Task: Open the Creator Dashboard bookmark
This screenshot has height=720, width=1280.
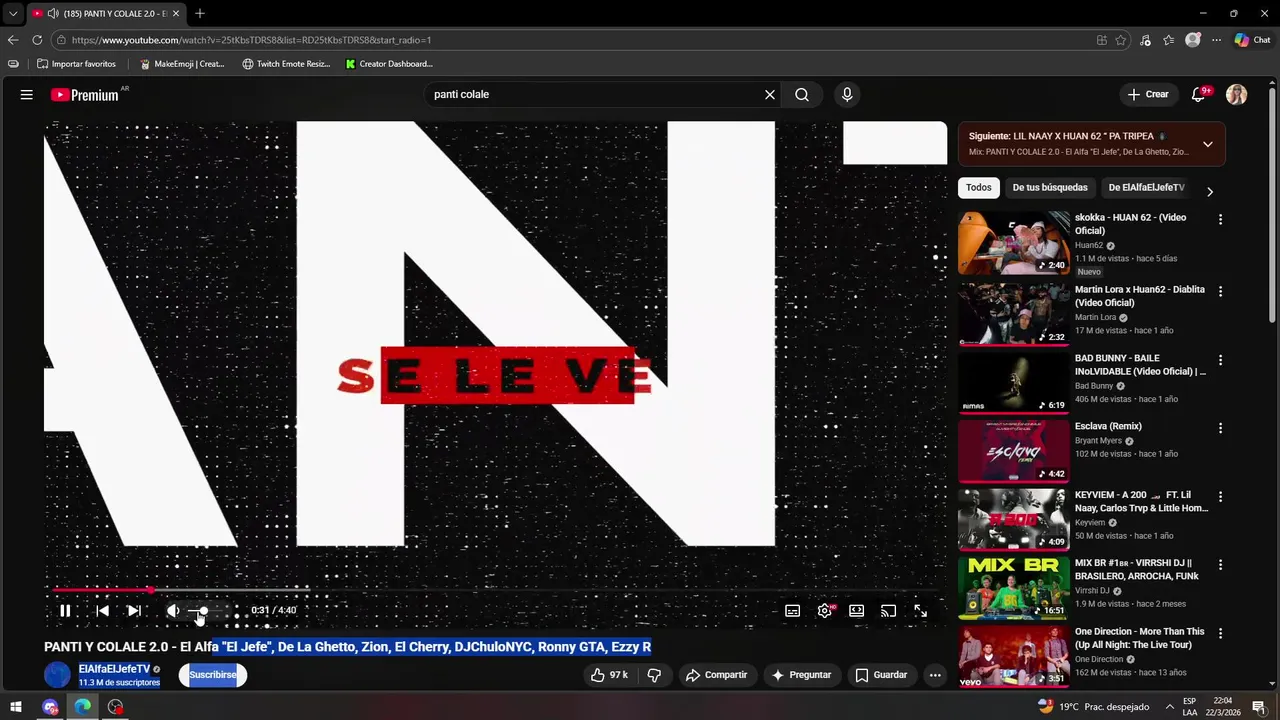Action: pos(389,64)
